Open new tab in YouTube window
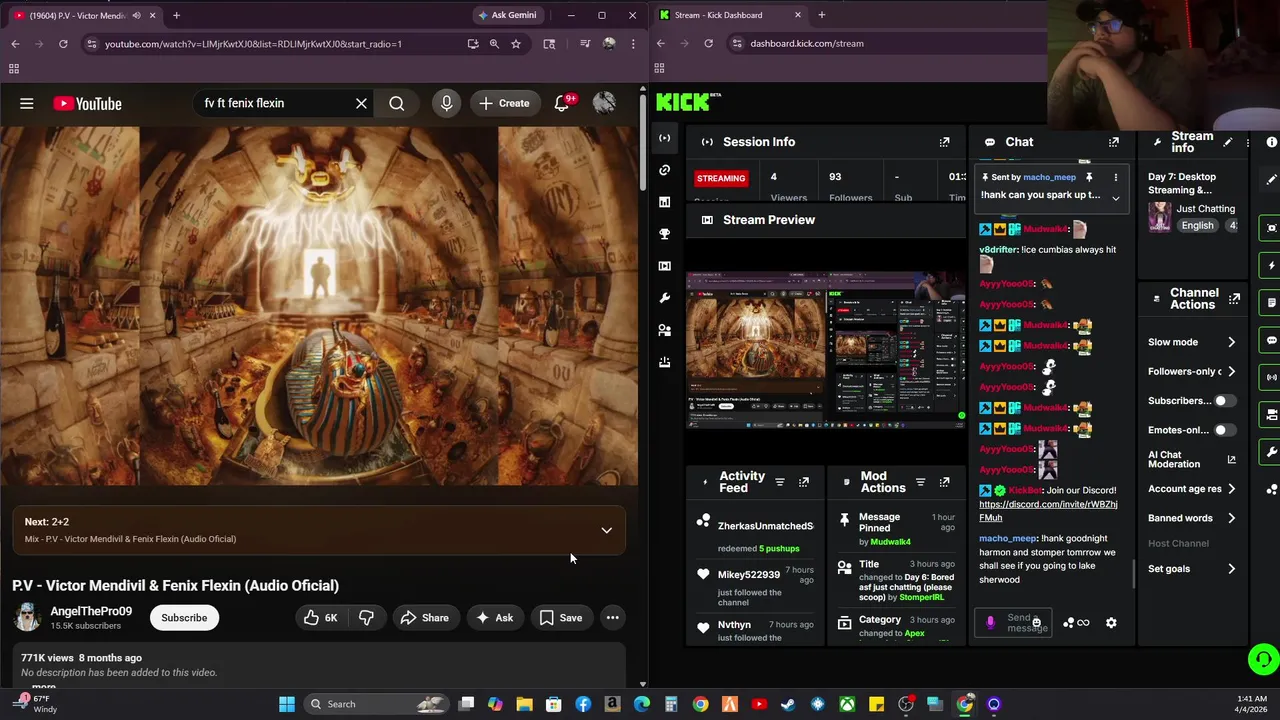The width and height of the screenshot is (1280, 720). [x=176, y=15]
